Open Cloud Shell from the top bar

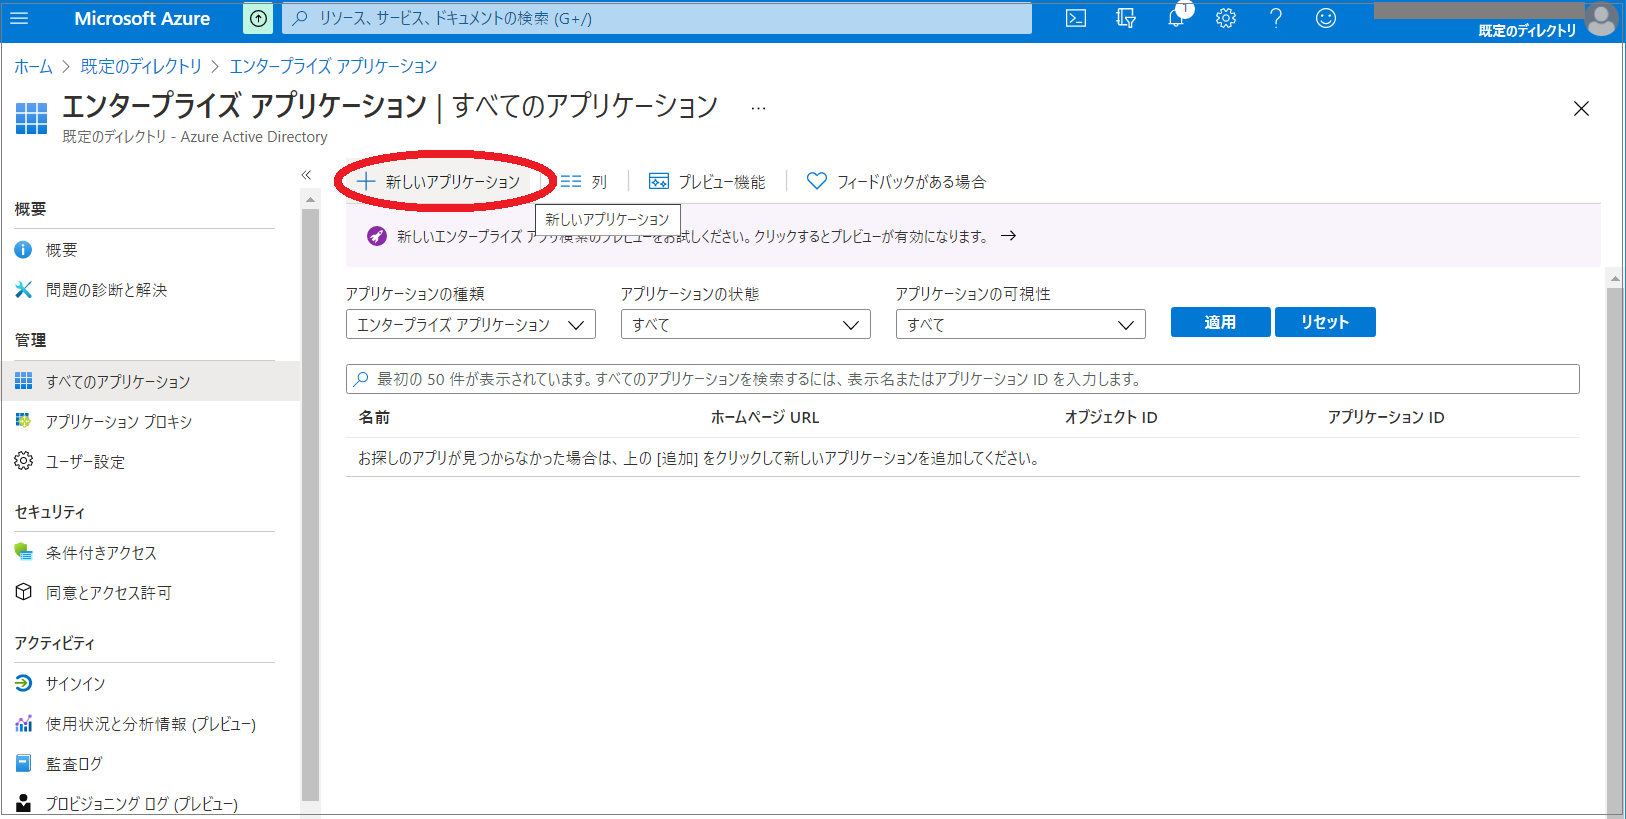click(1076, 18)
